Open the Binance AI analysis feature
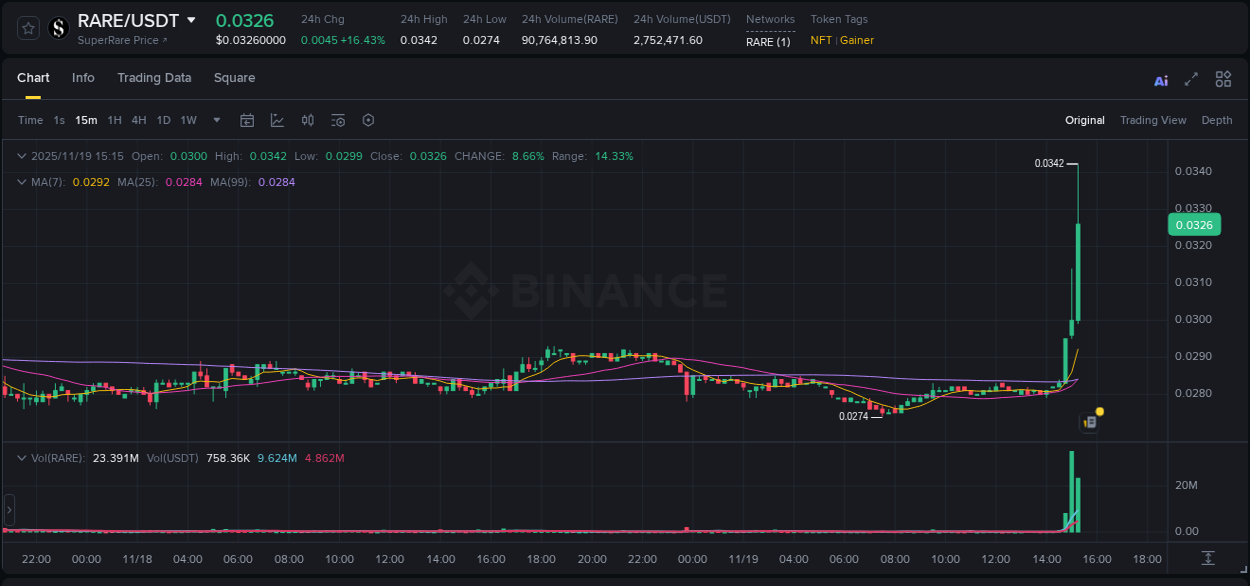The height and width of the screenshot is (586, 1250). click(1160, 79)
